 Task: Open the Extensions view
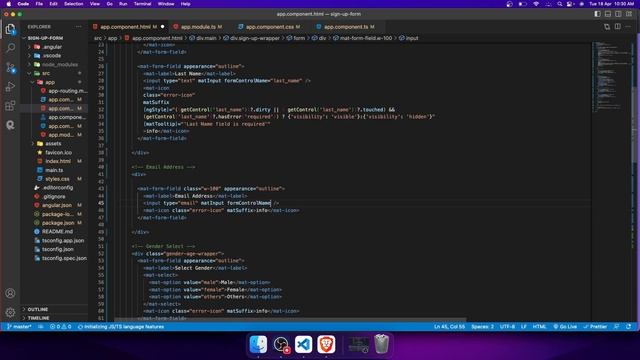(x=10, y=106)
